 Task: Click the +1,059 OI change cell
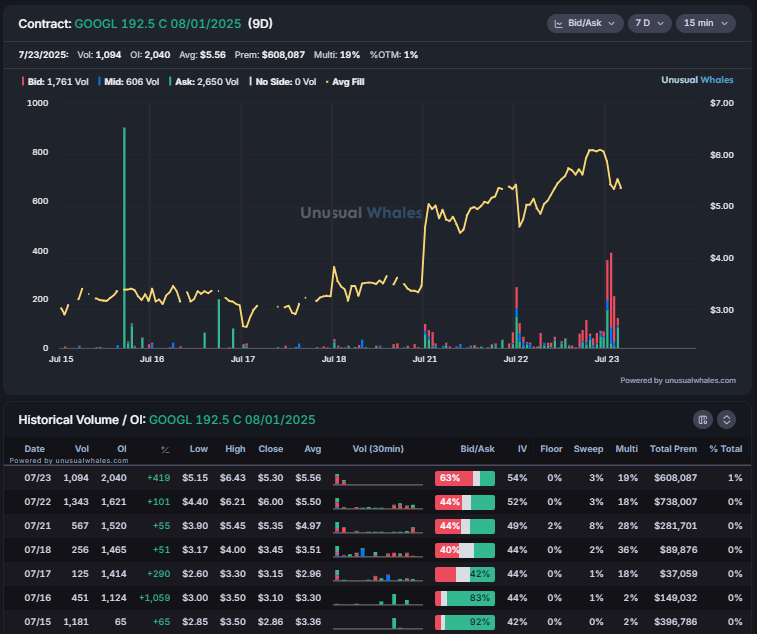pyautogui.click(x=154, y=597)
